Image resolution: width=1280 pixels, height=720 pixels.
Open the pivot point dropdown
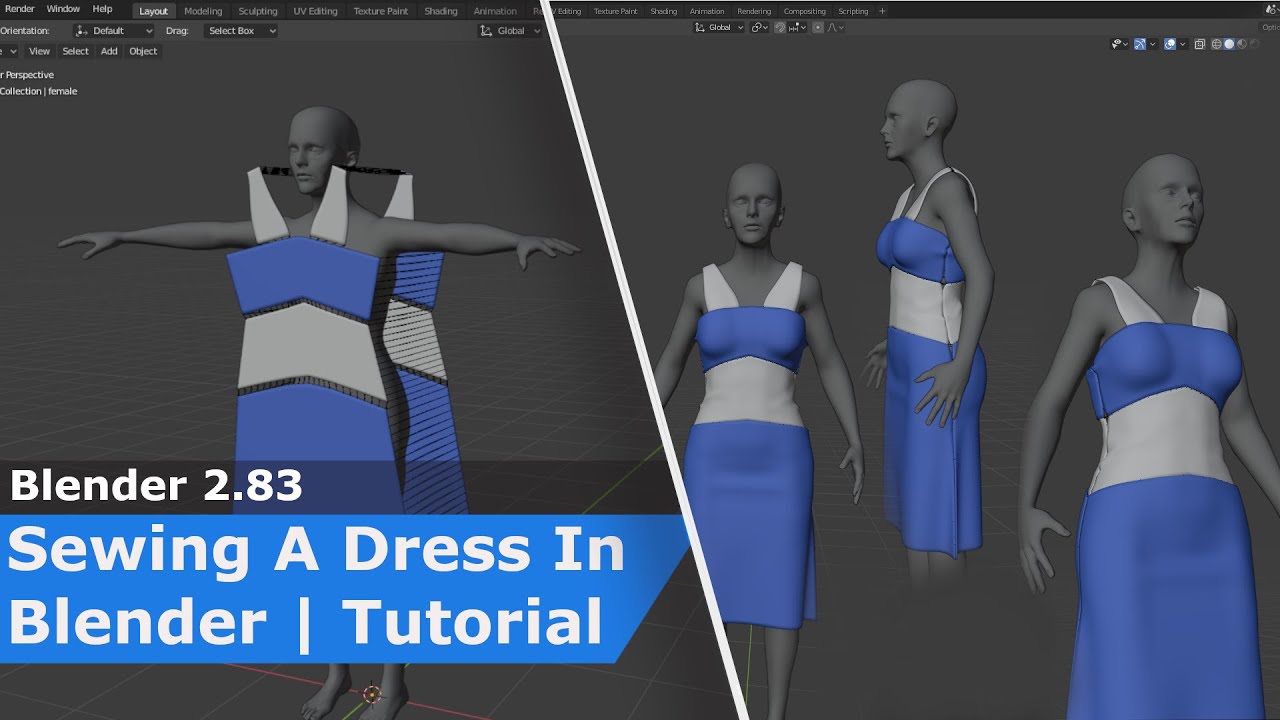pos(759,27)
